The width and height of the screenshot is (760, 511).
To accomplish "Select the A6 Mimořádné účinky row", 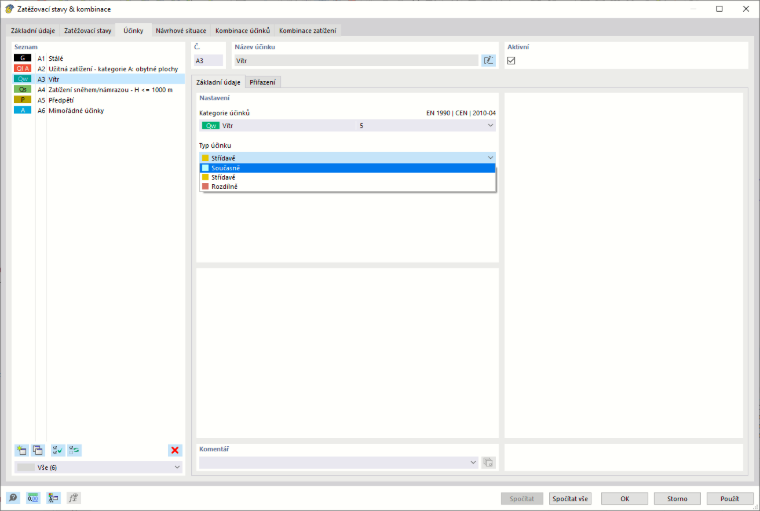I will pyautogui.click(x=98, y=111).
